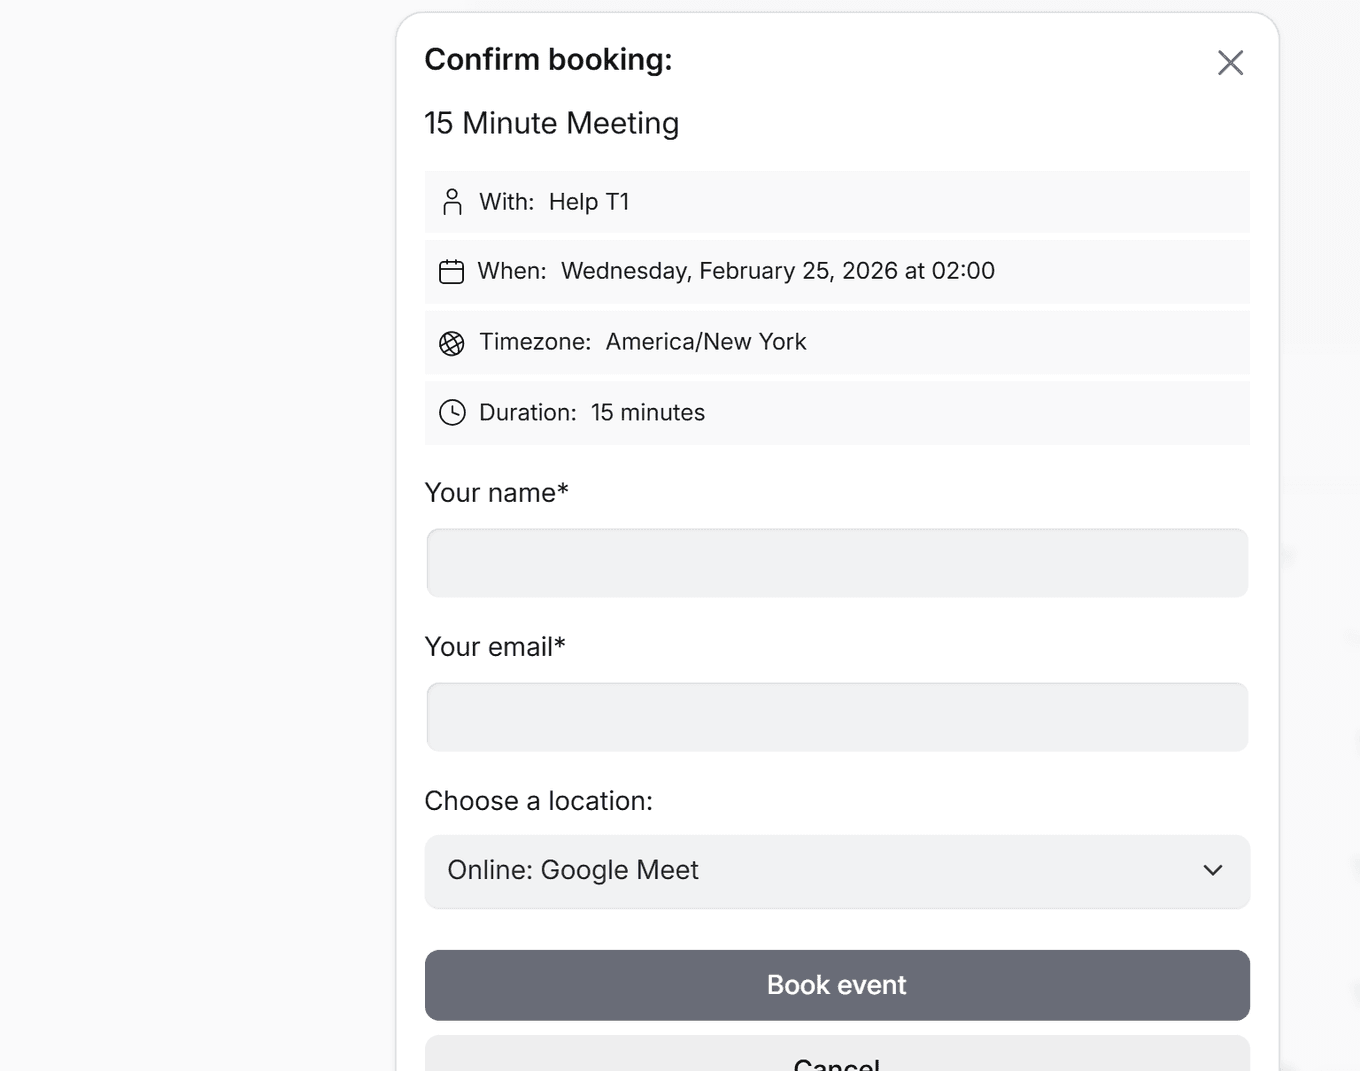This screenshot has width=1360, height=1071.
Task: Click the Your email input field
Action: pos(837,716)
